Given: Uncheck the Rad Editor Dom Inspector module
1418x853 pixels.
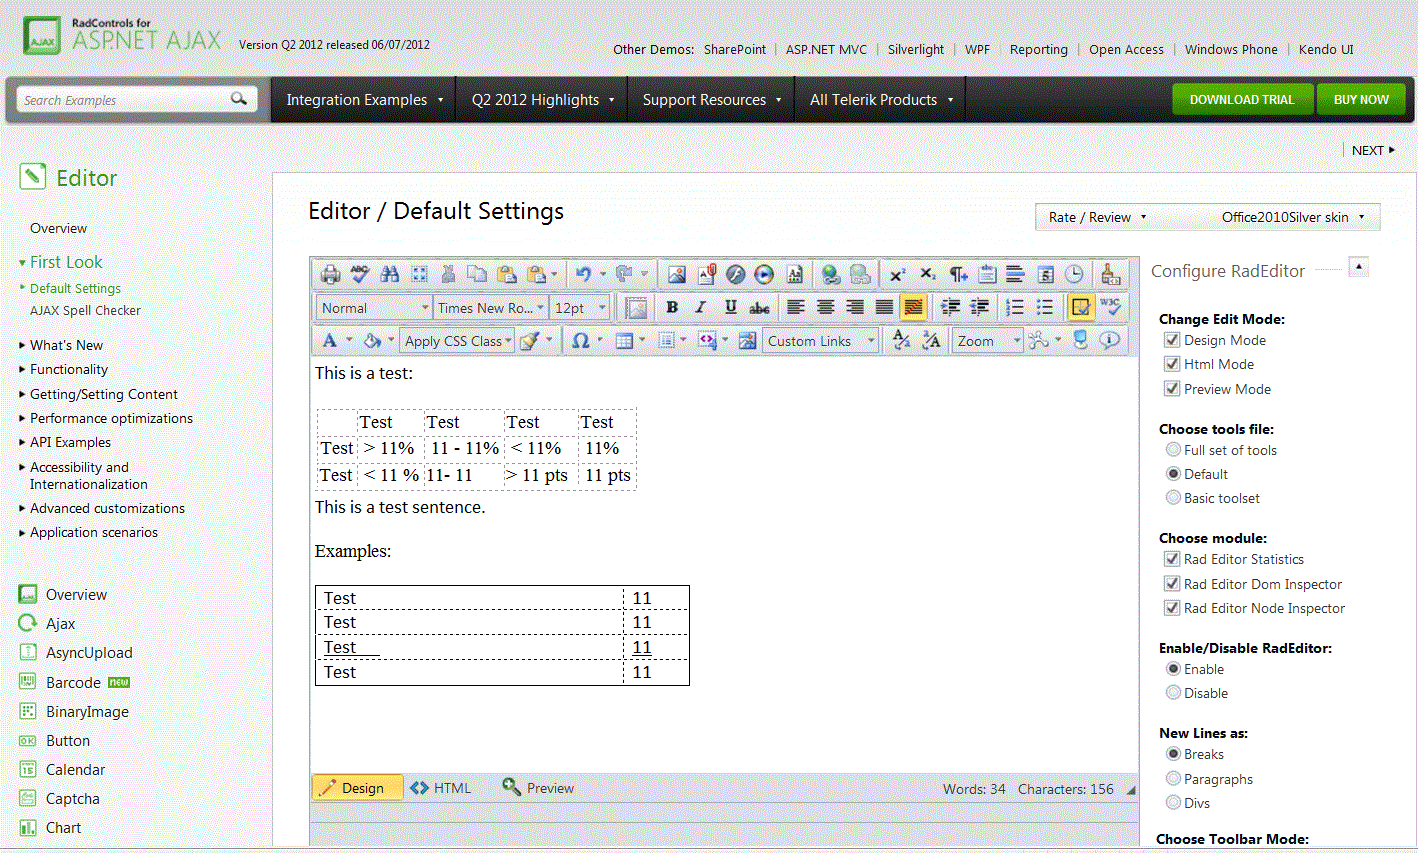Looking at the screenshot, I should pos(1172,584).
